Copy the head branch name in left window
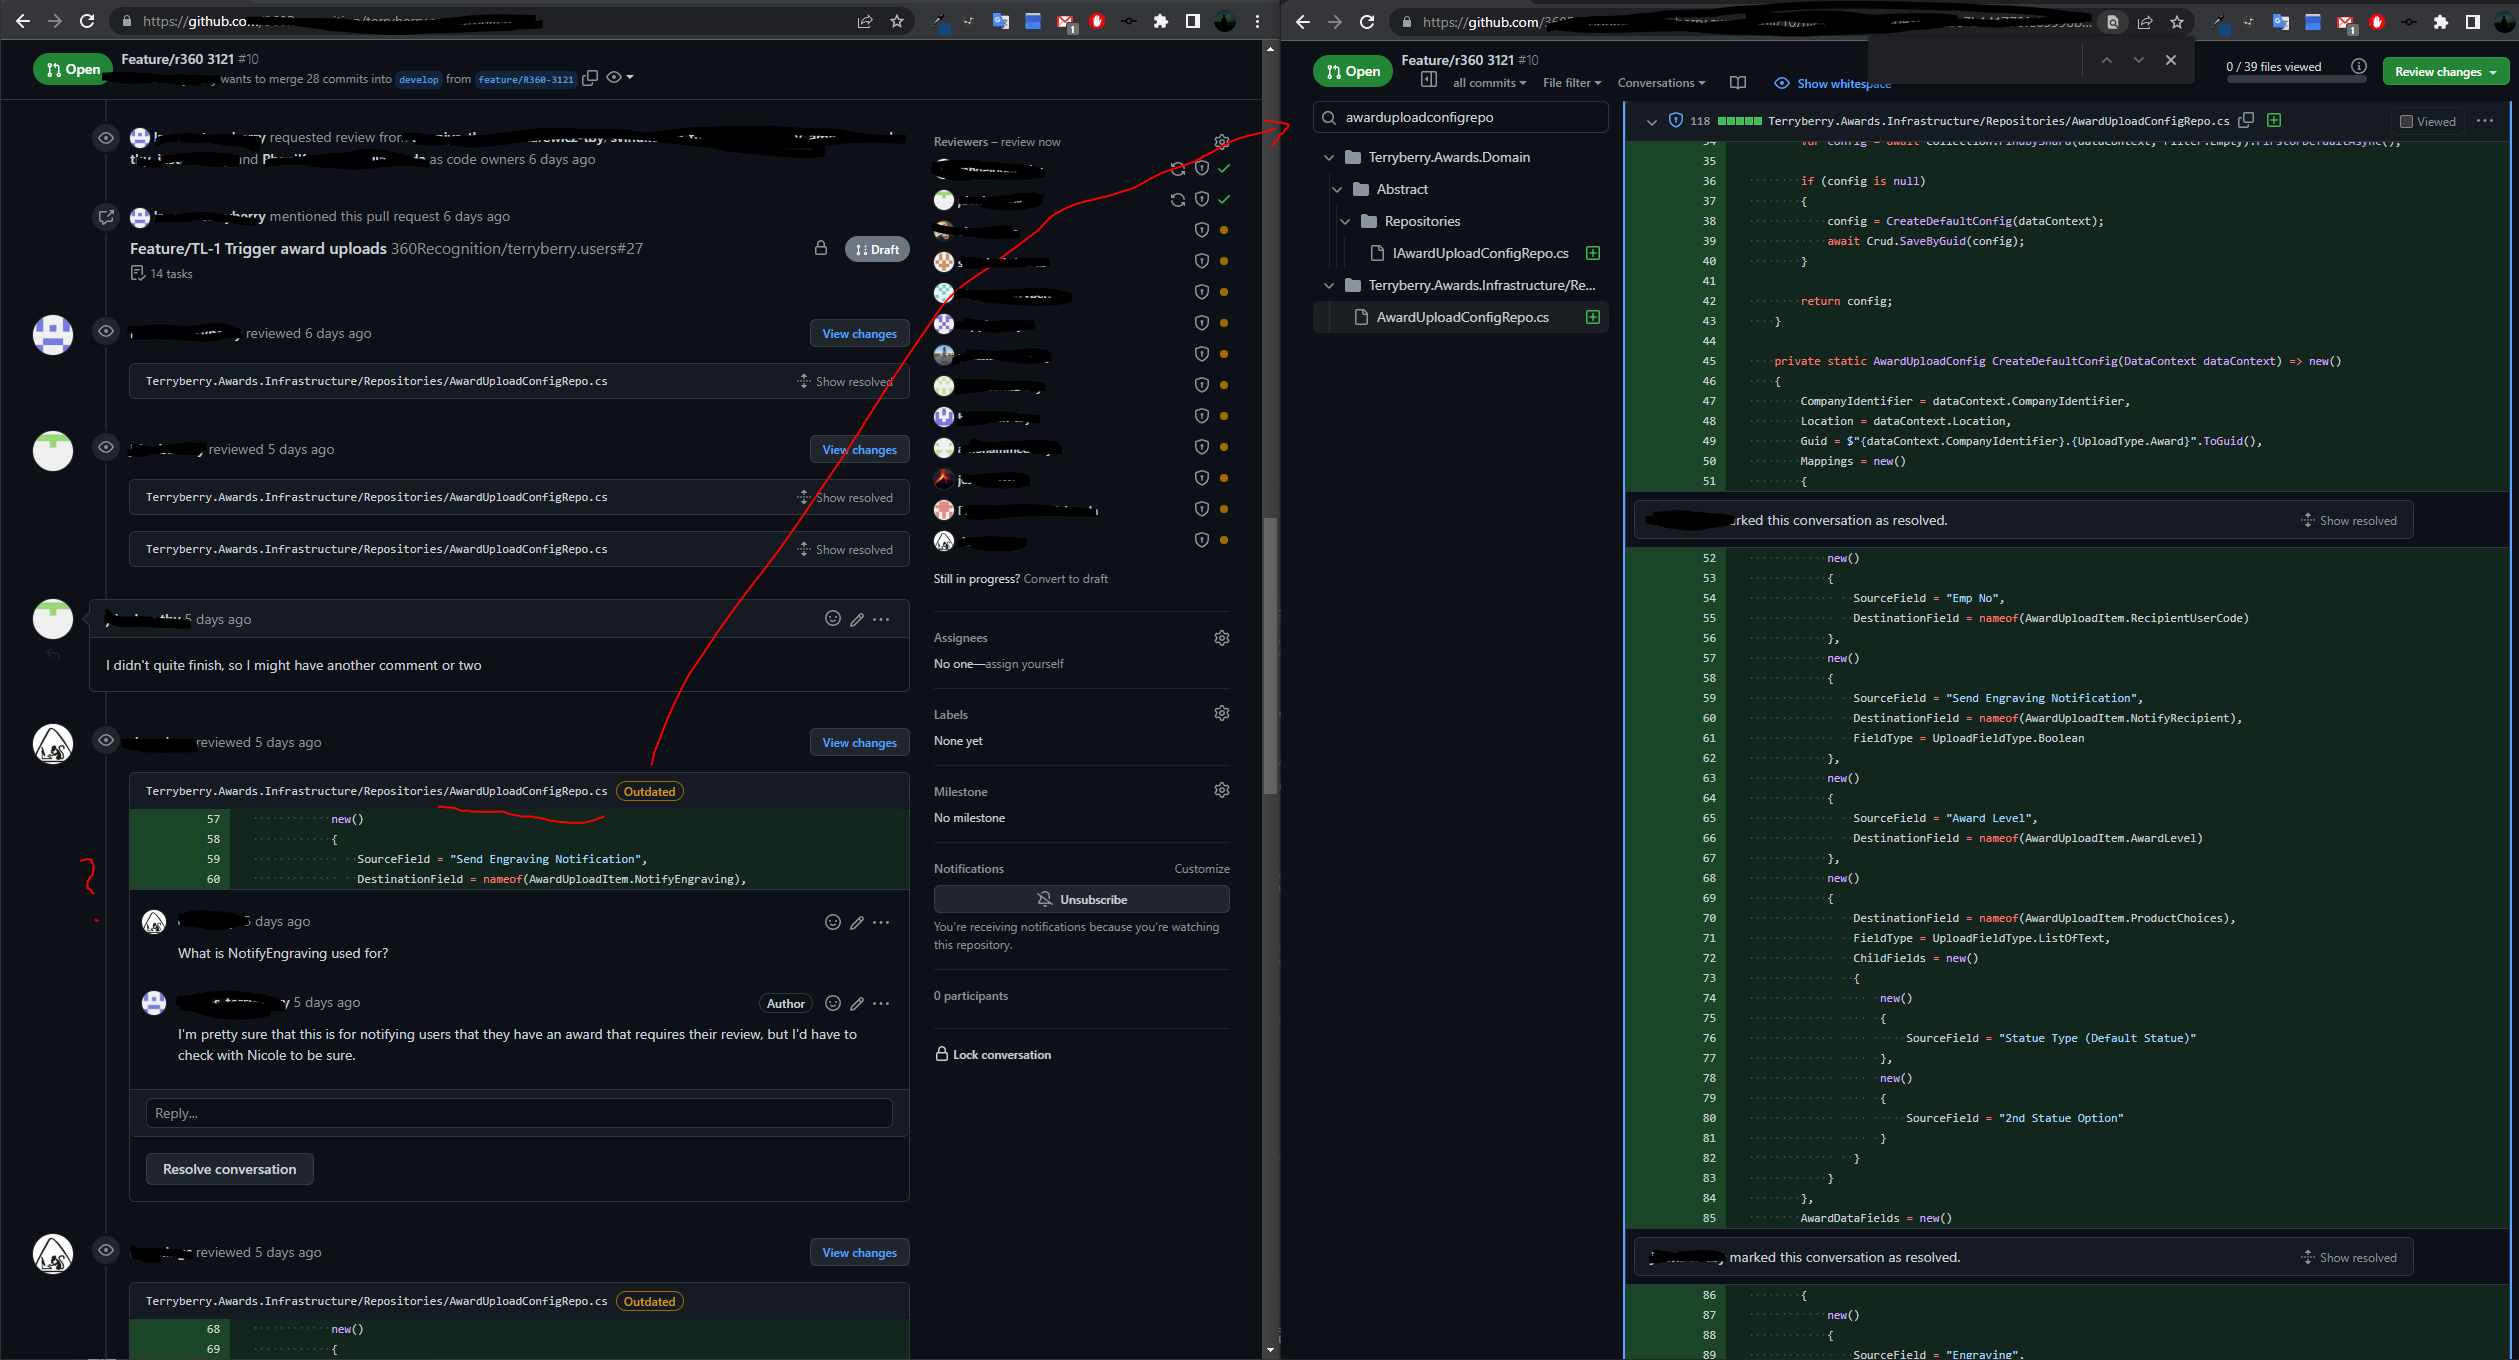 click(x=590, y=78)
